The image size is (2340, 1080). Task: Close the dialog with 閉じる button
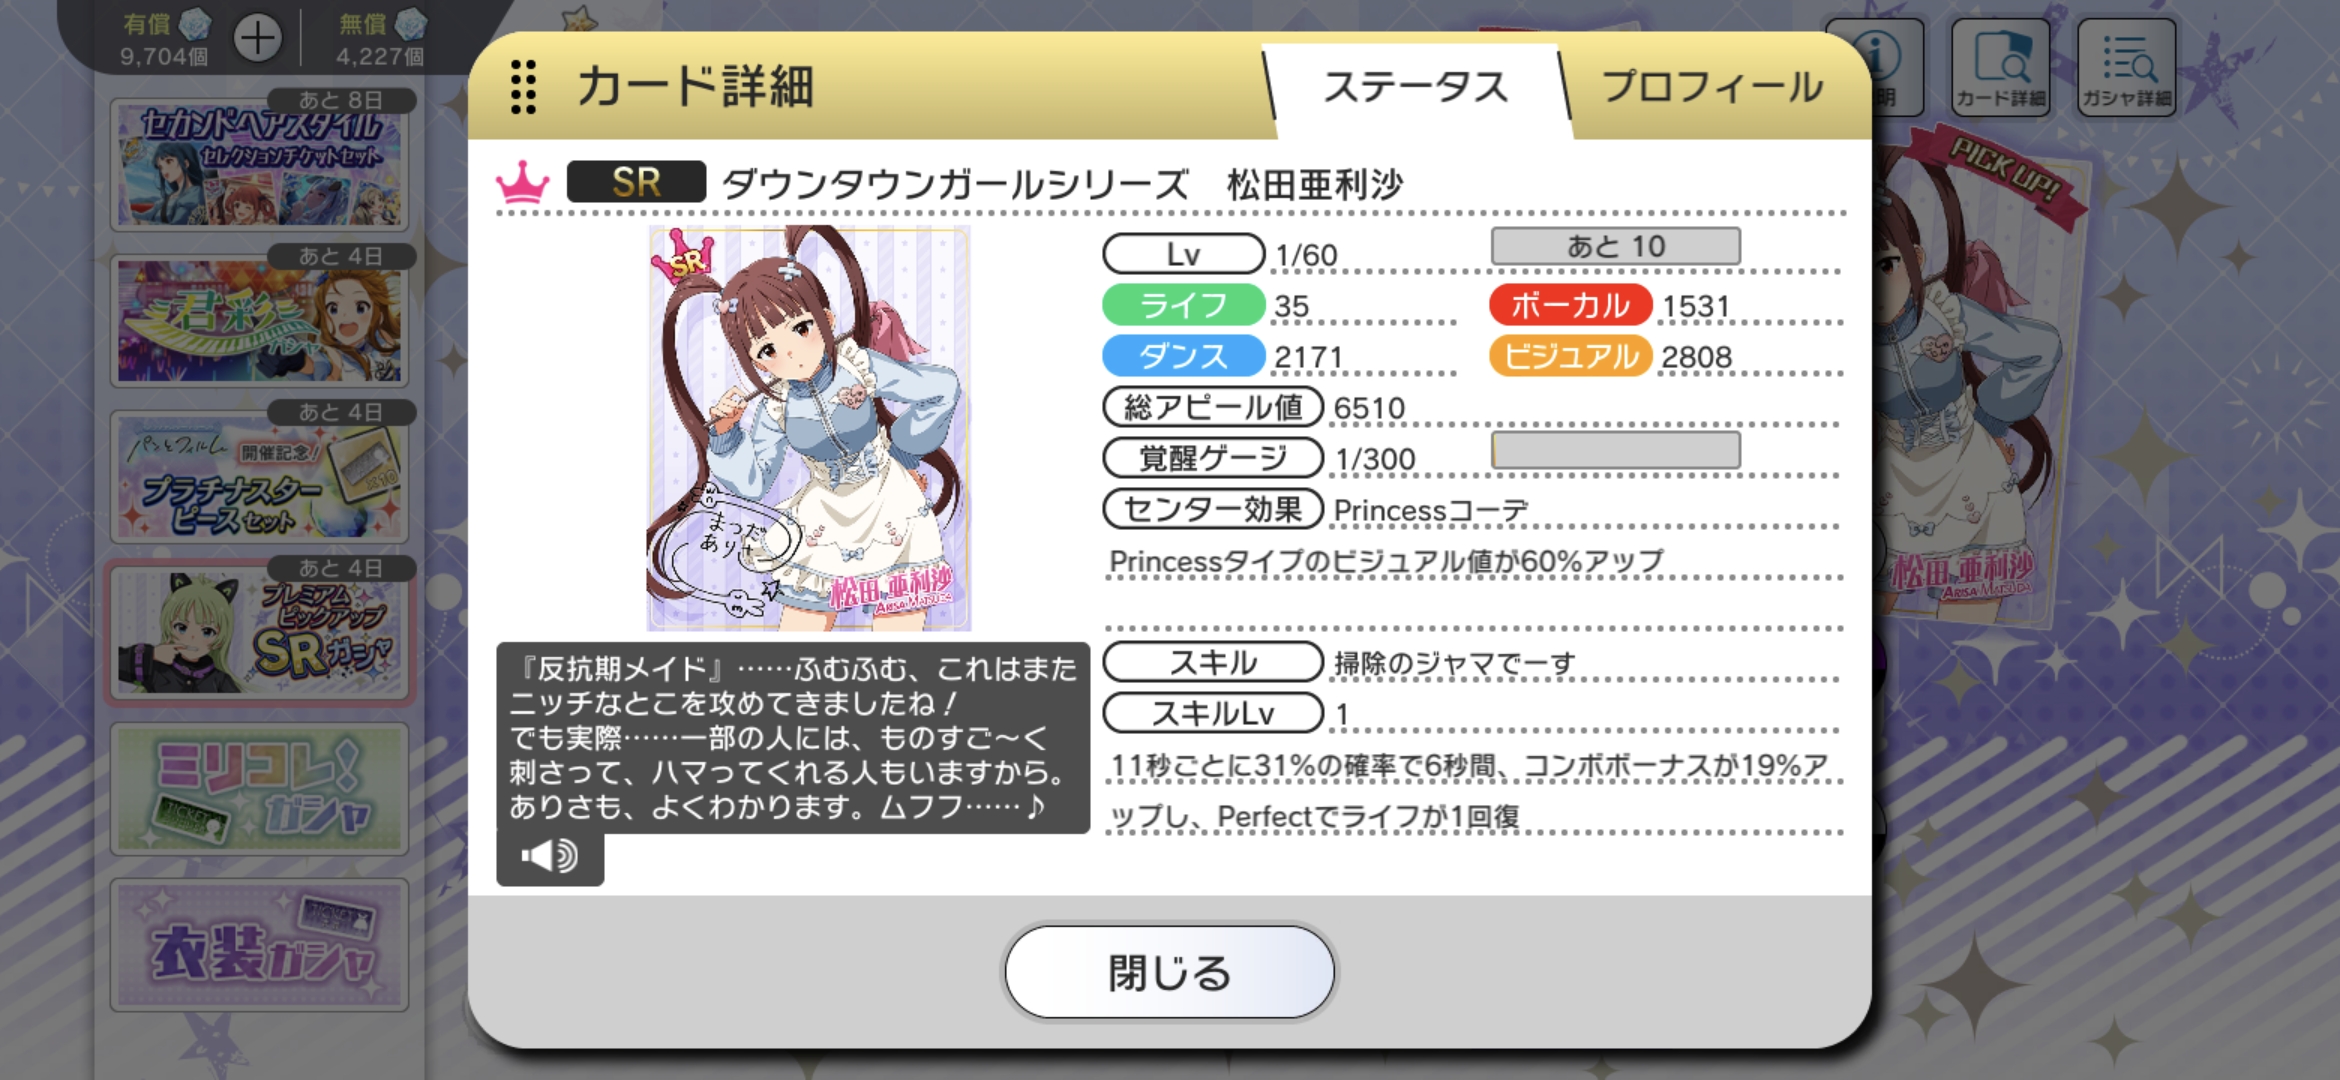point(1169,972)
